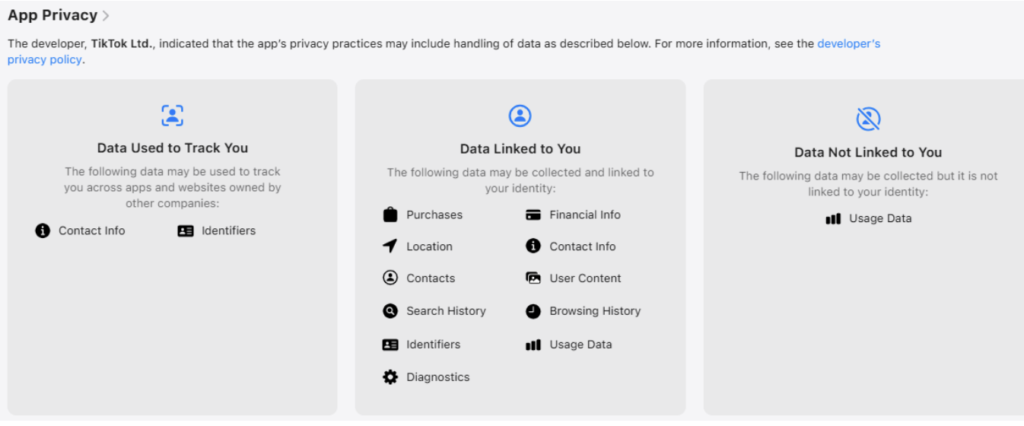
Task: Click the Diagnostics gear icon
Action: [390, 377]
